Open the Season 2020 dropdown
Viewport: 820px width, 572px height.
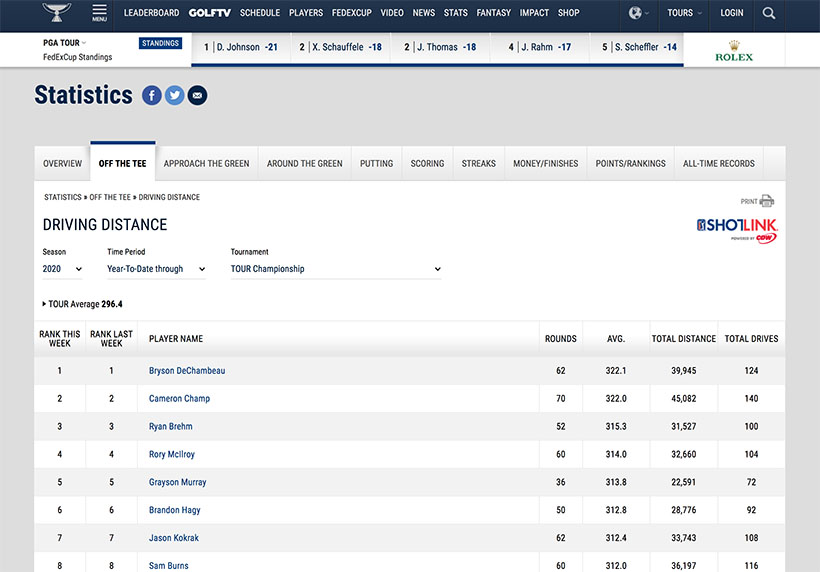coord(62,269)
